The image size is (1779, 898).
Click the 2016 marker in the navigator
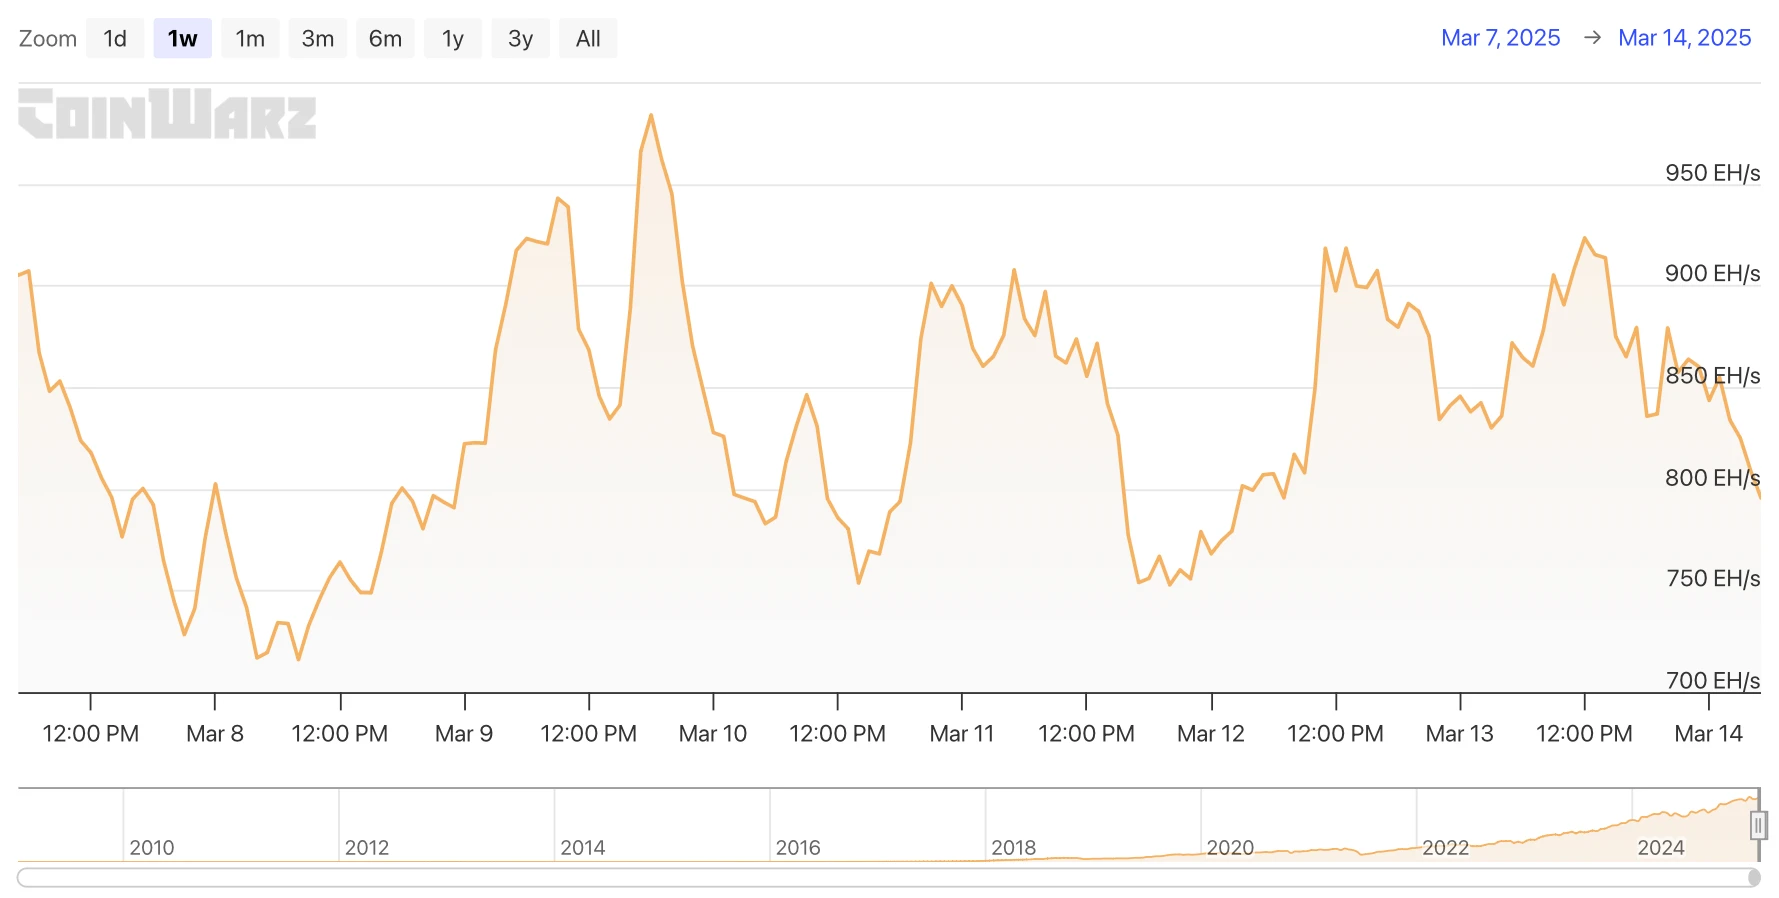pos(797,847)
